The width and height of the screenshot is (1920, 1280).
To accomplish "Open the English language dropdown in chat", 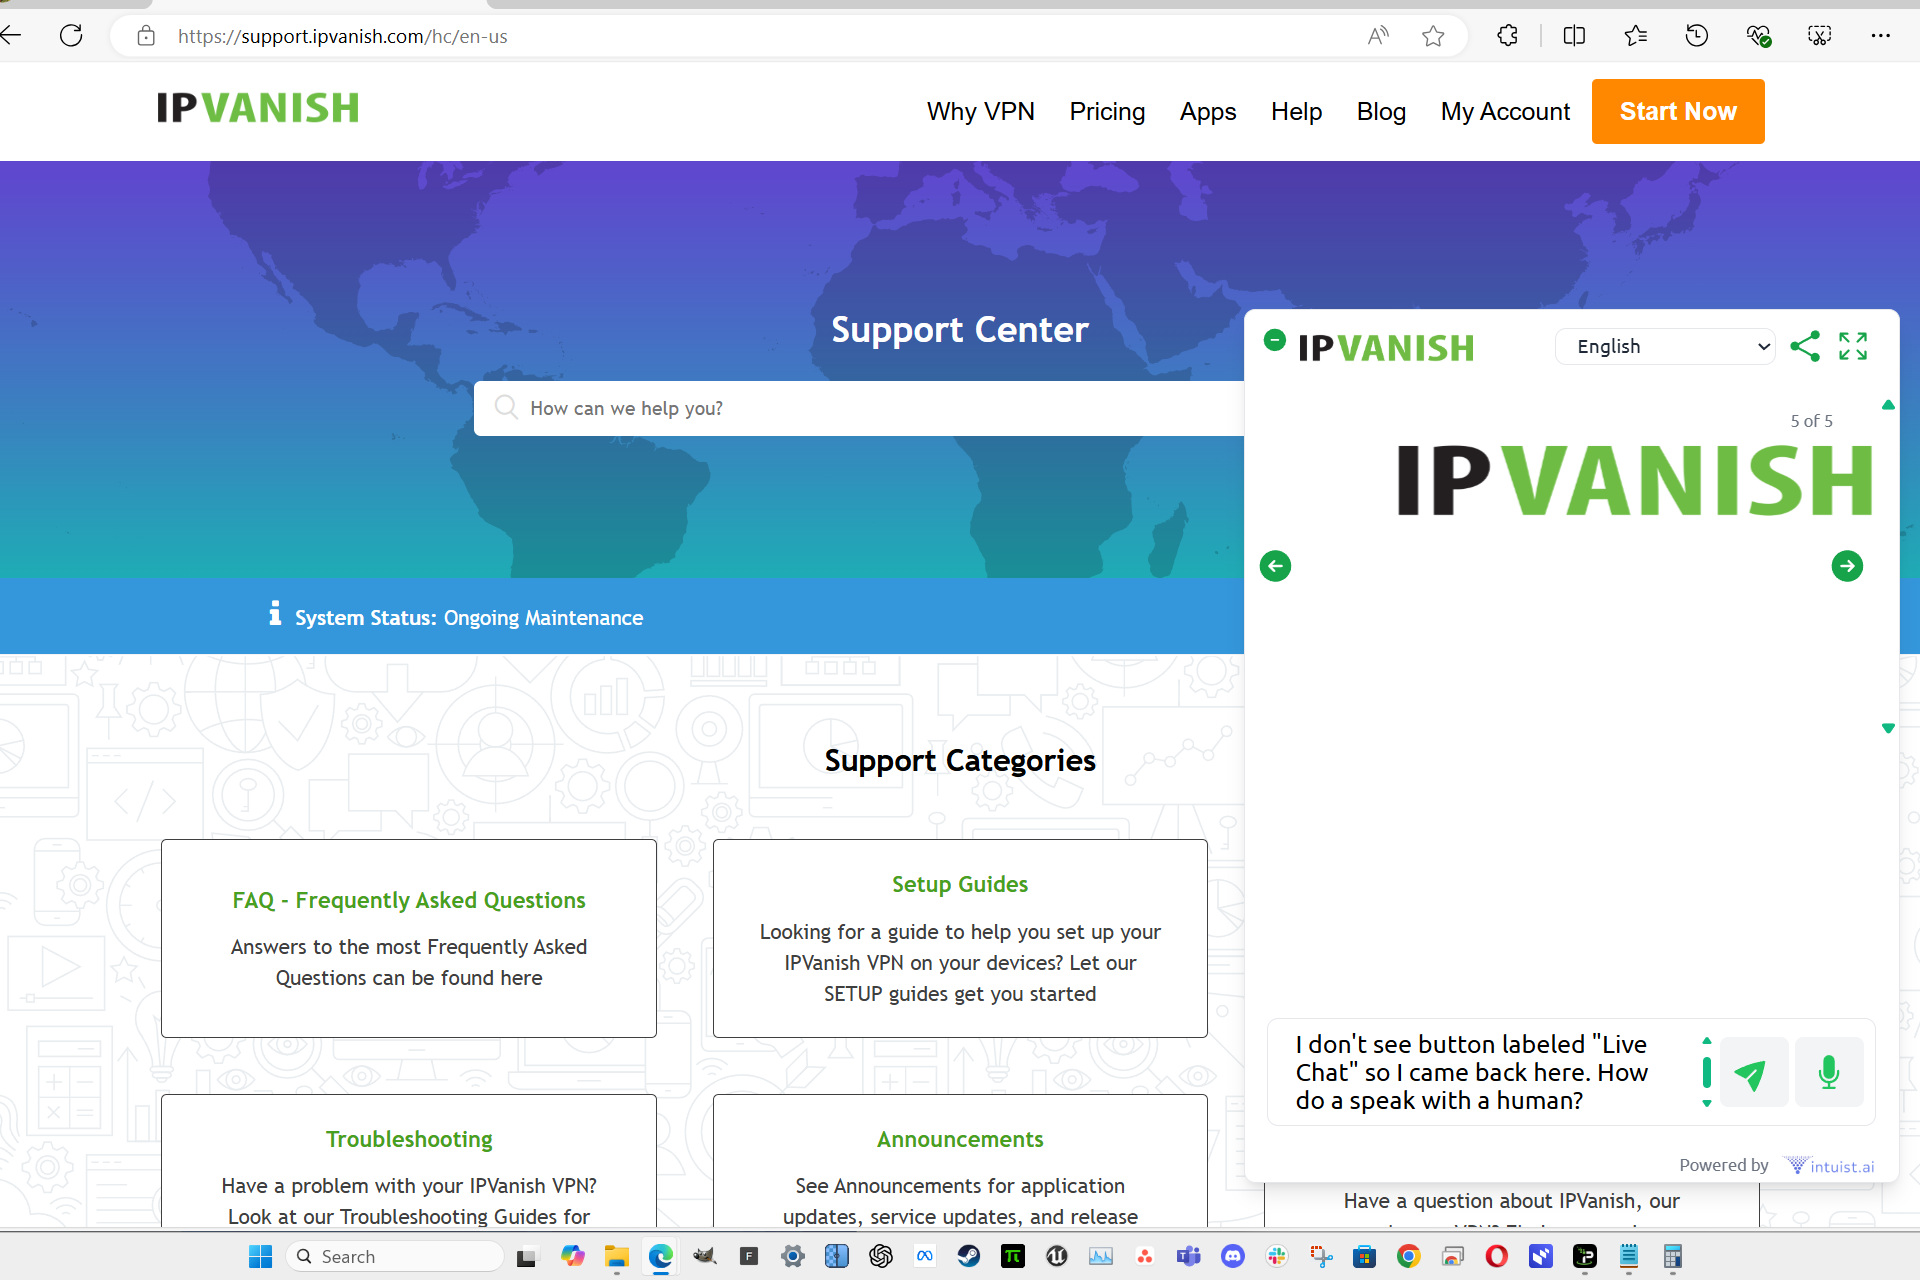I will [x=1665, y=347].
